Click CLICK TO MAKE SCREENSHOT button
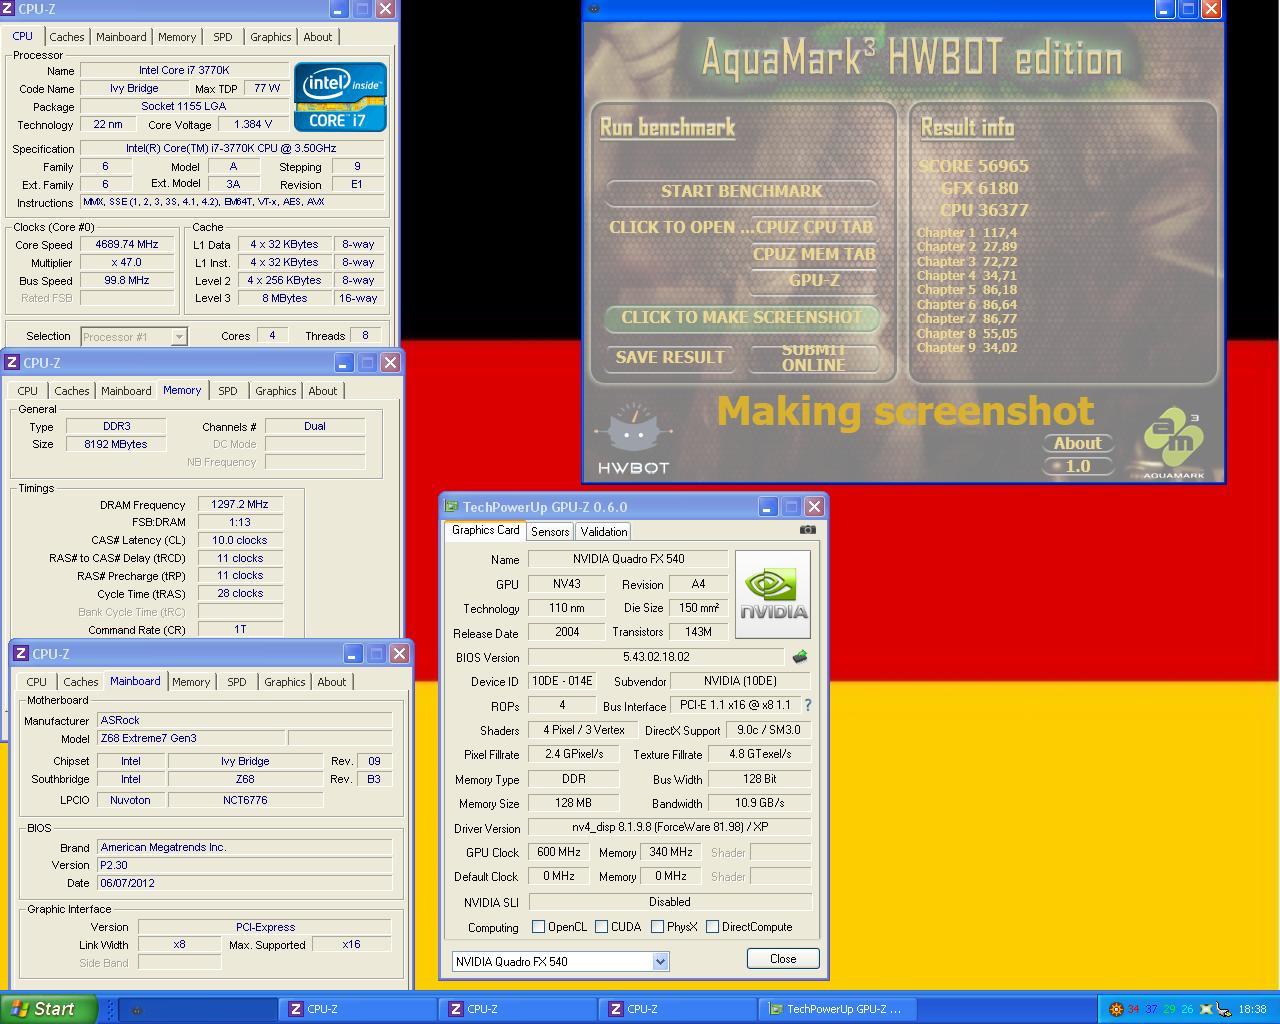Viewport: 1280px width, 1024px height. [x=741, y=317]
